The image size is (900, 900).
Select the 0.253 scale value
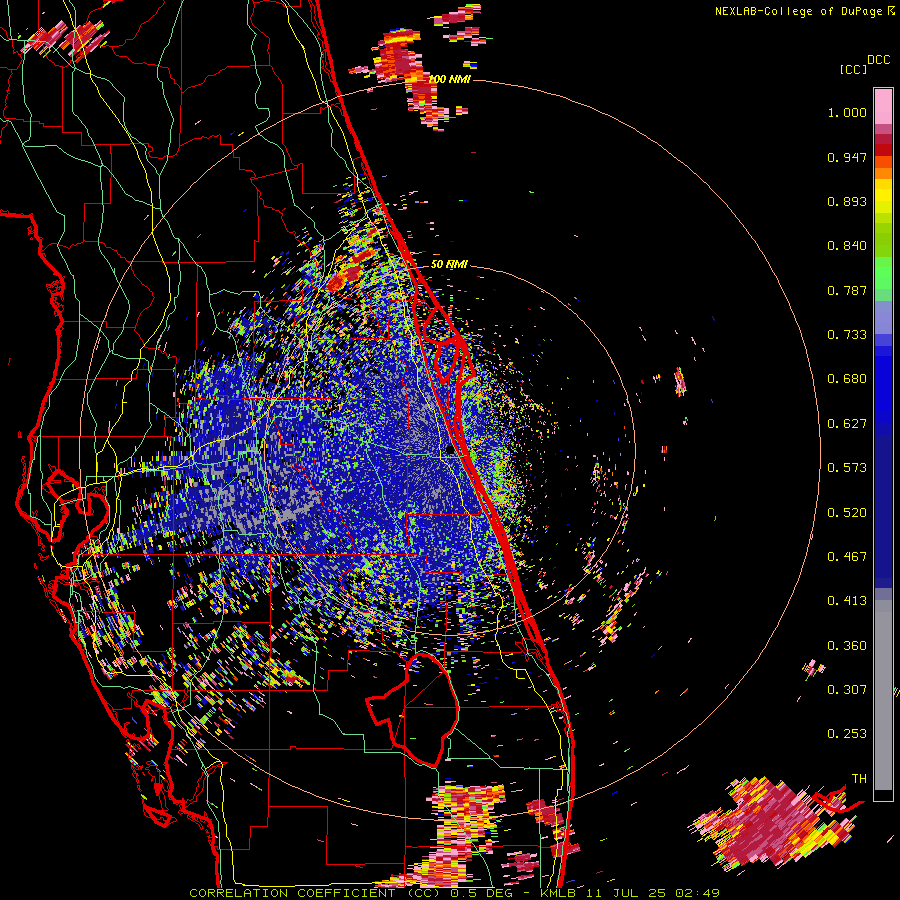[x=847, y=734]
